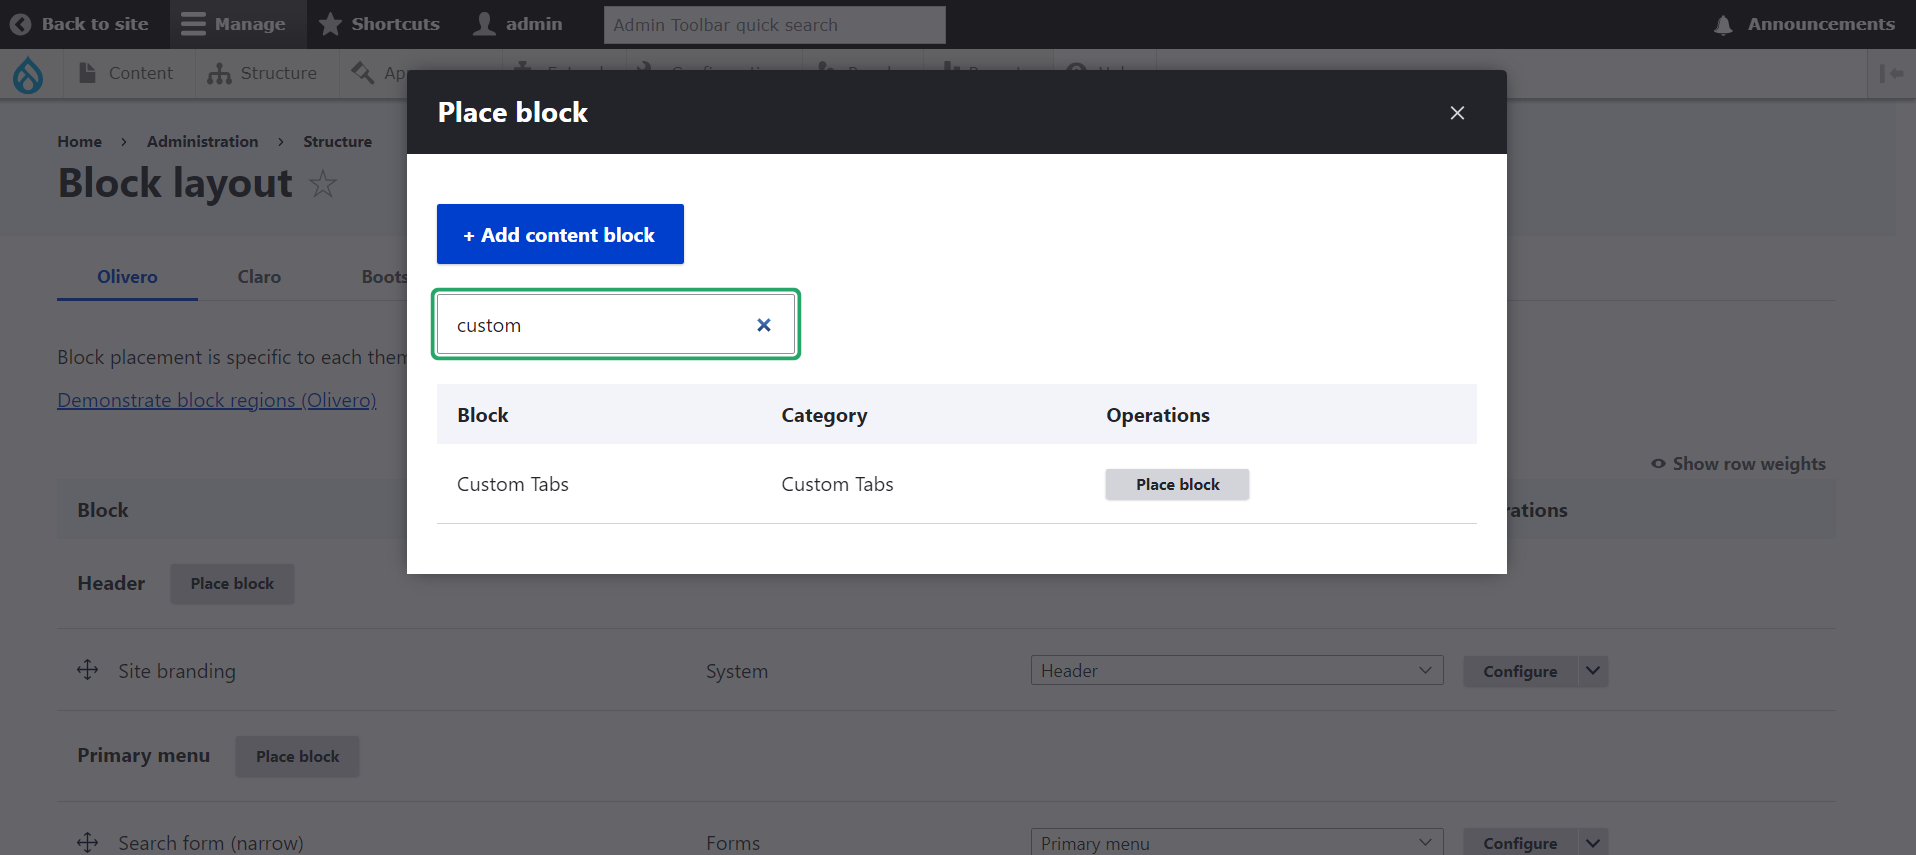Click into the Admin Toolbar quick search
This screenshot has width=1916, height=855.
pyautogui.click(x=774, y=25)
